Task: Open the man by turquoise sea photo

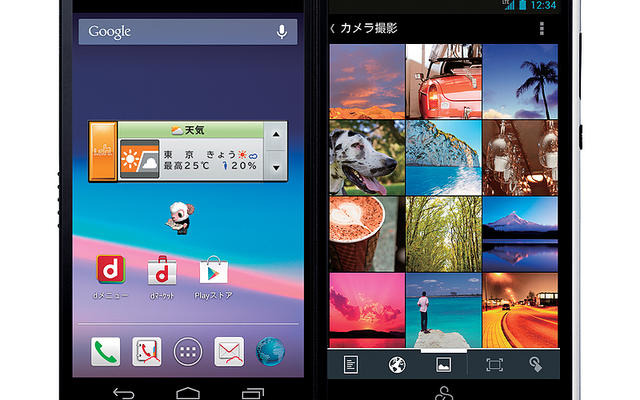Action: (x=444, y=310)
